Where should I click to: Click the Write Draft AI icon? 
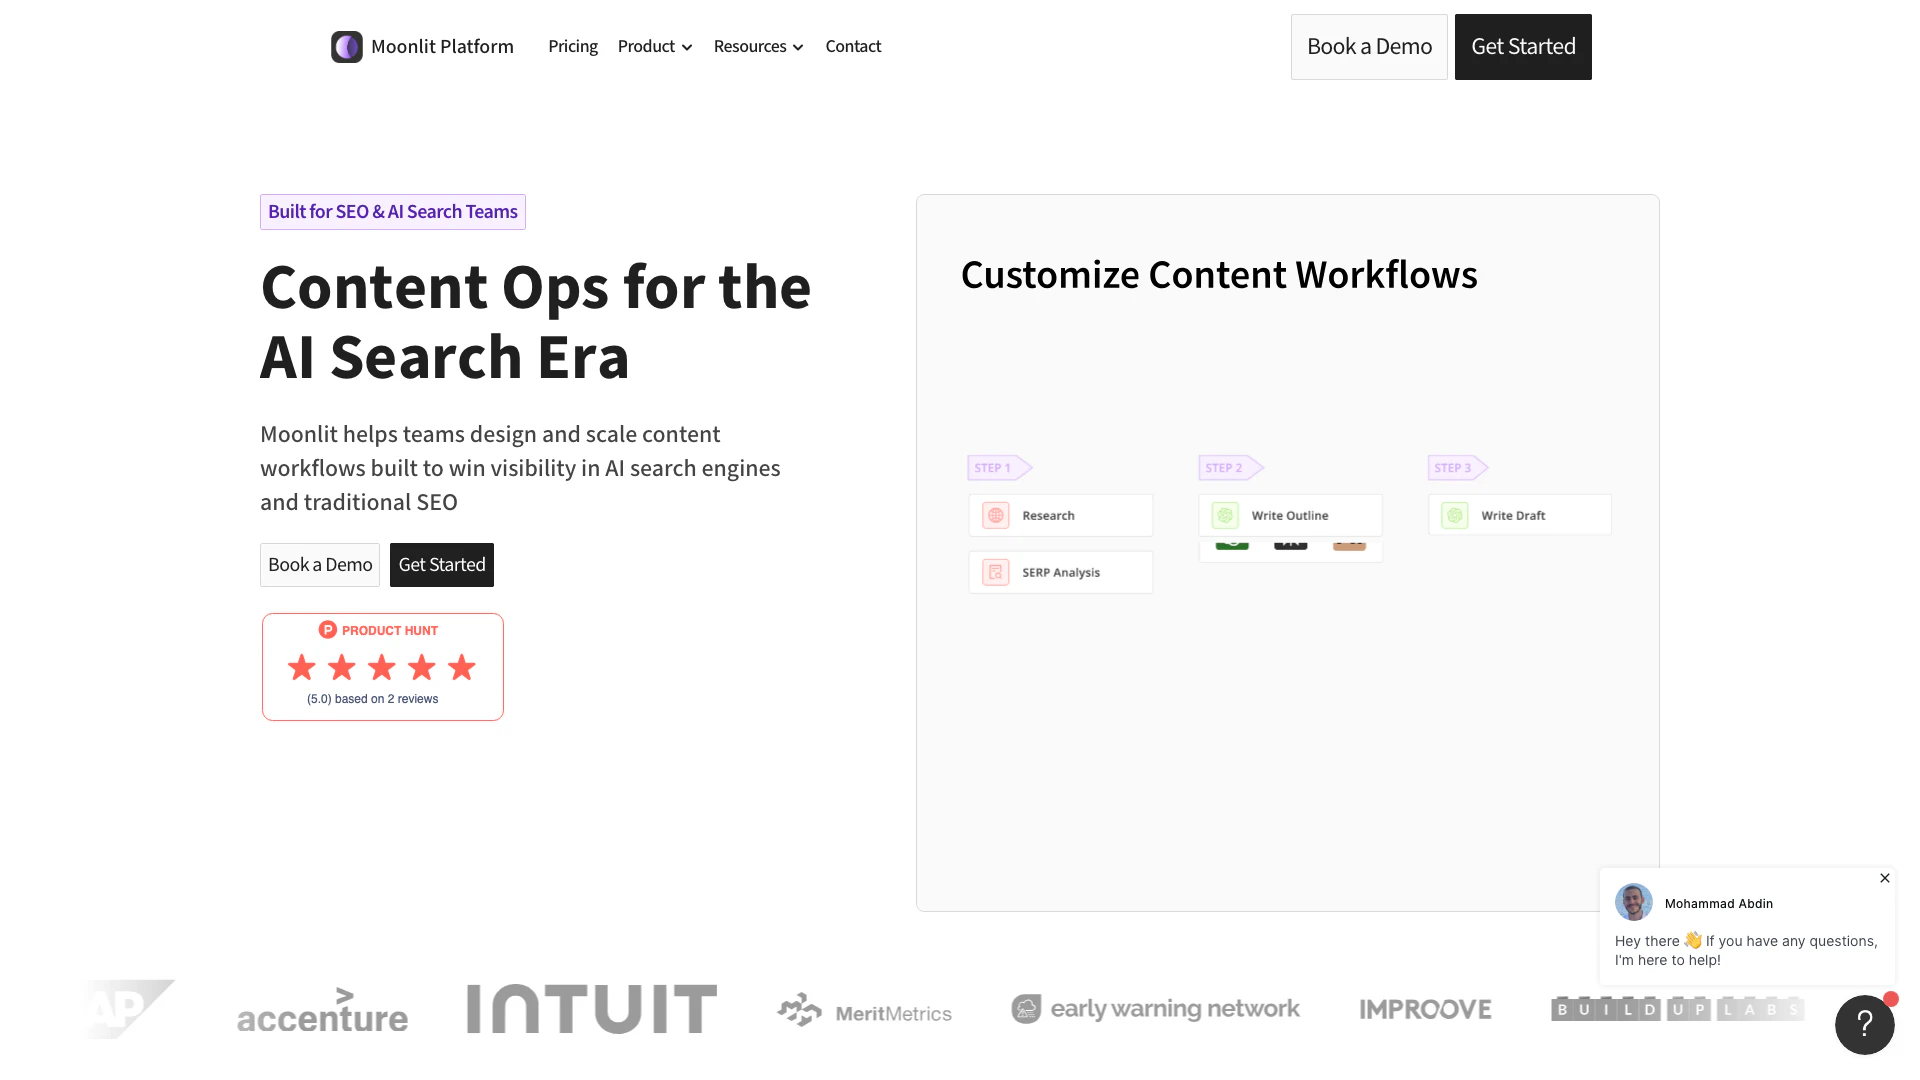click(1455, 516)
